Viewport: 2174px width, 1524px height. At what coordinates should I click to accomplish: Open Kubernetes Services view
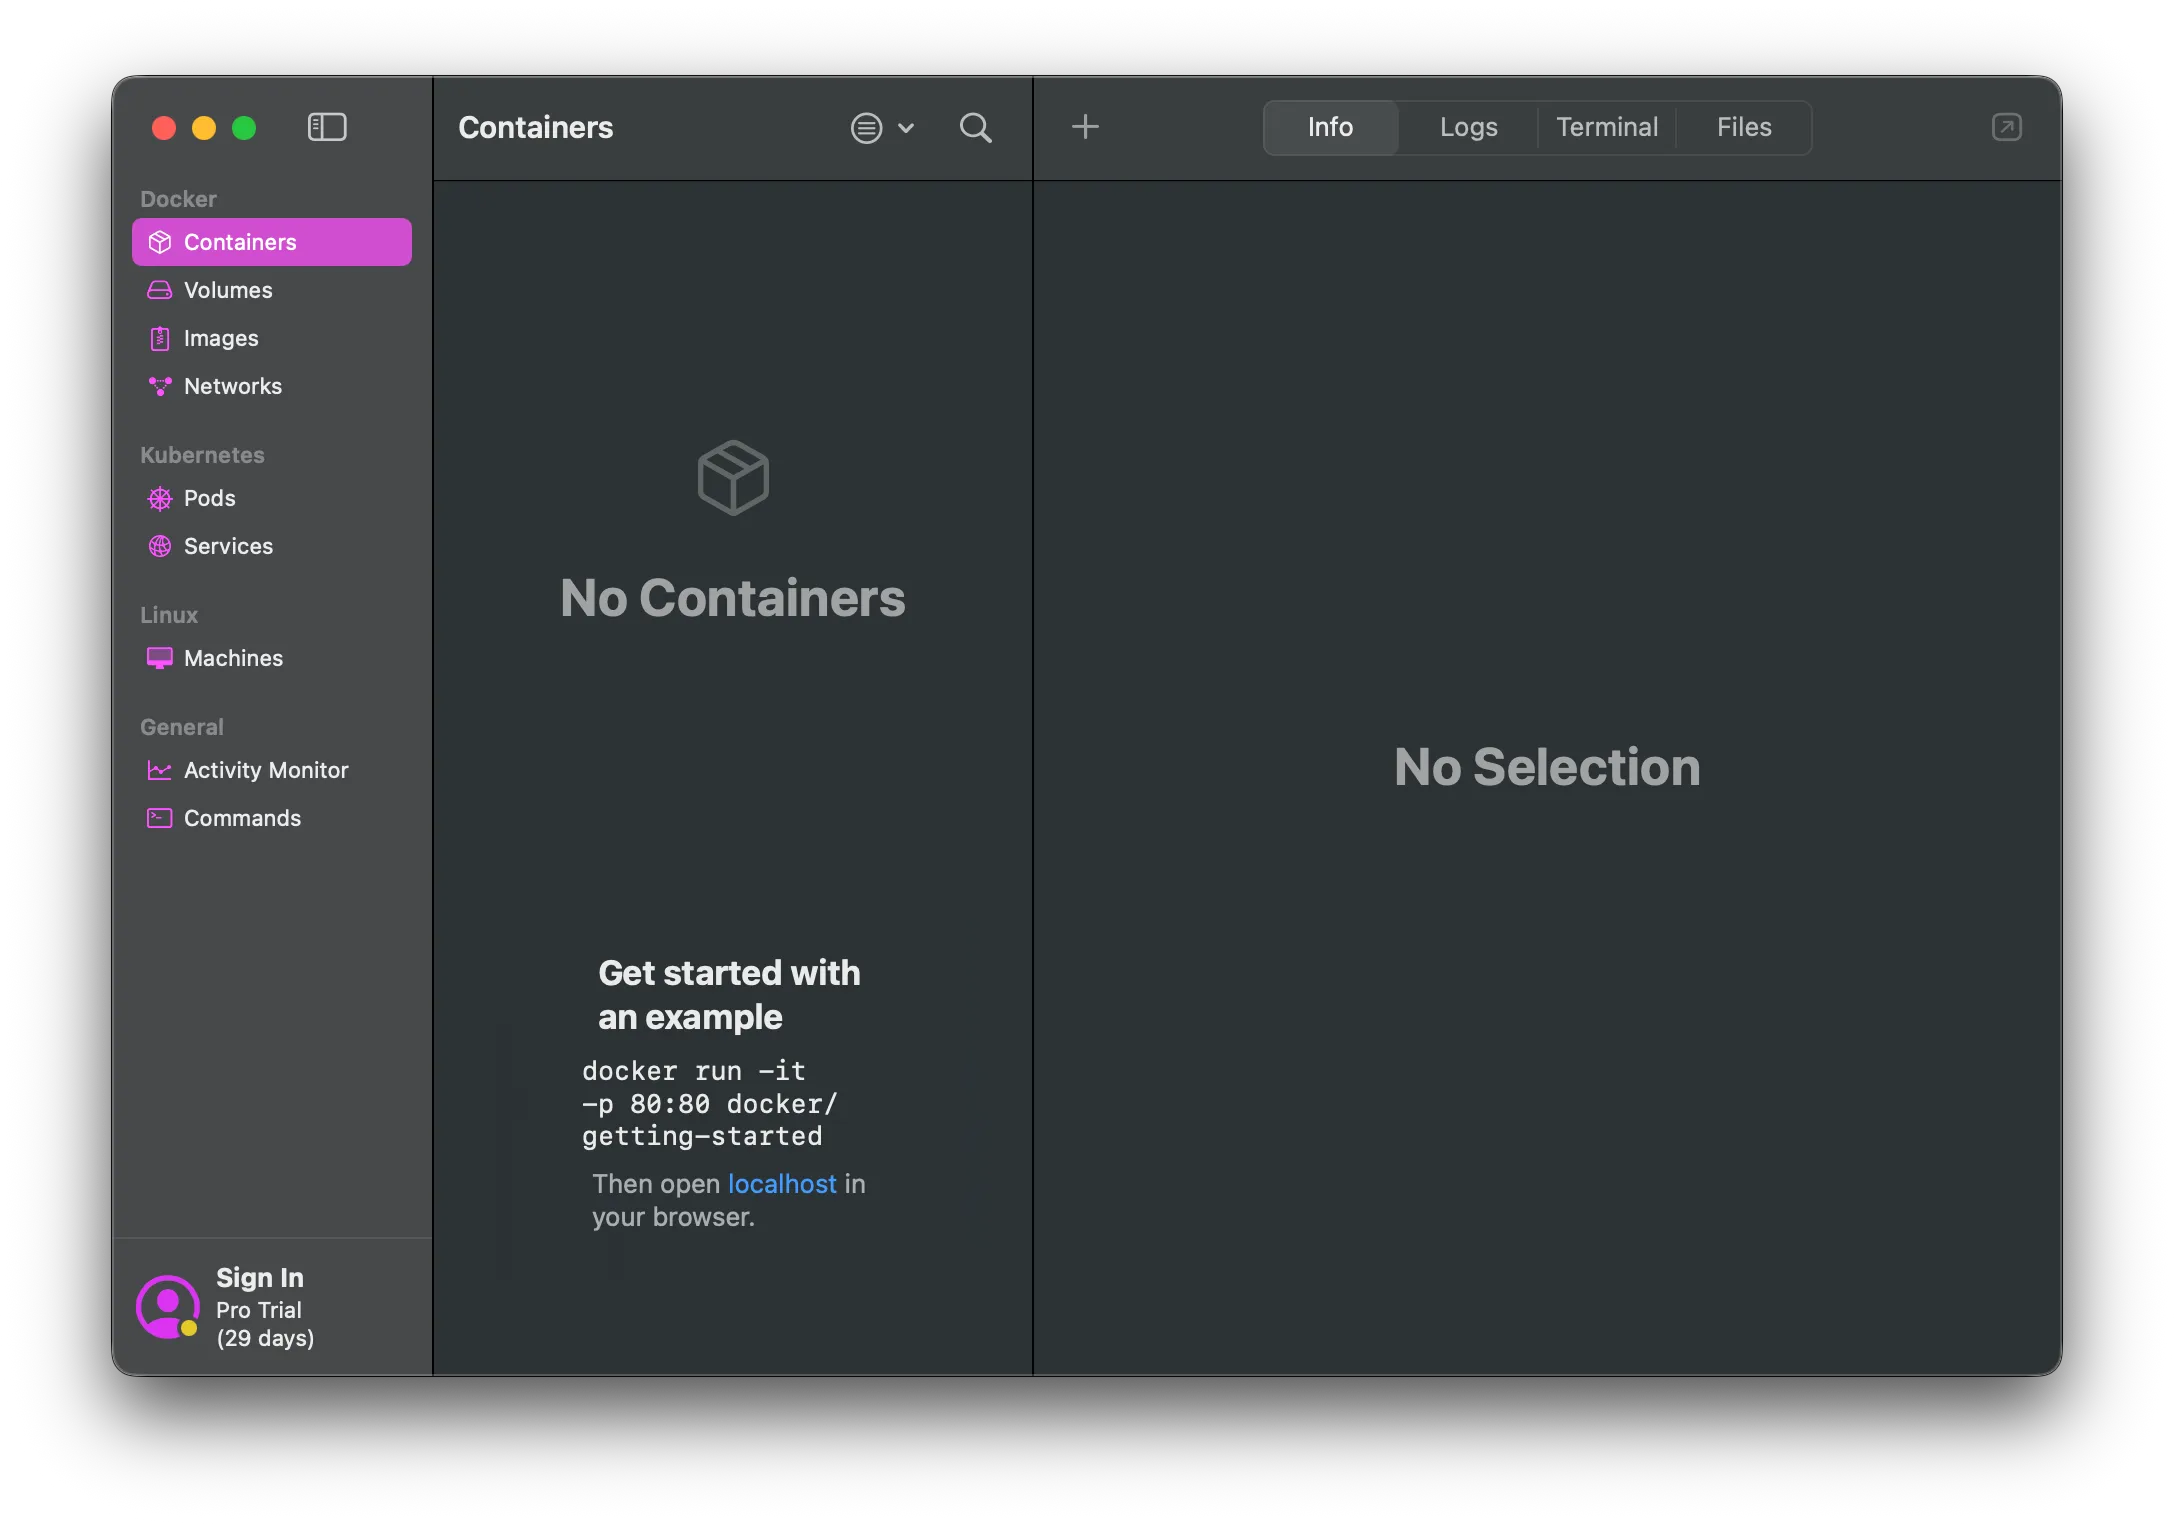pyautogui.click(x=228, y=546)
